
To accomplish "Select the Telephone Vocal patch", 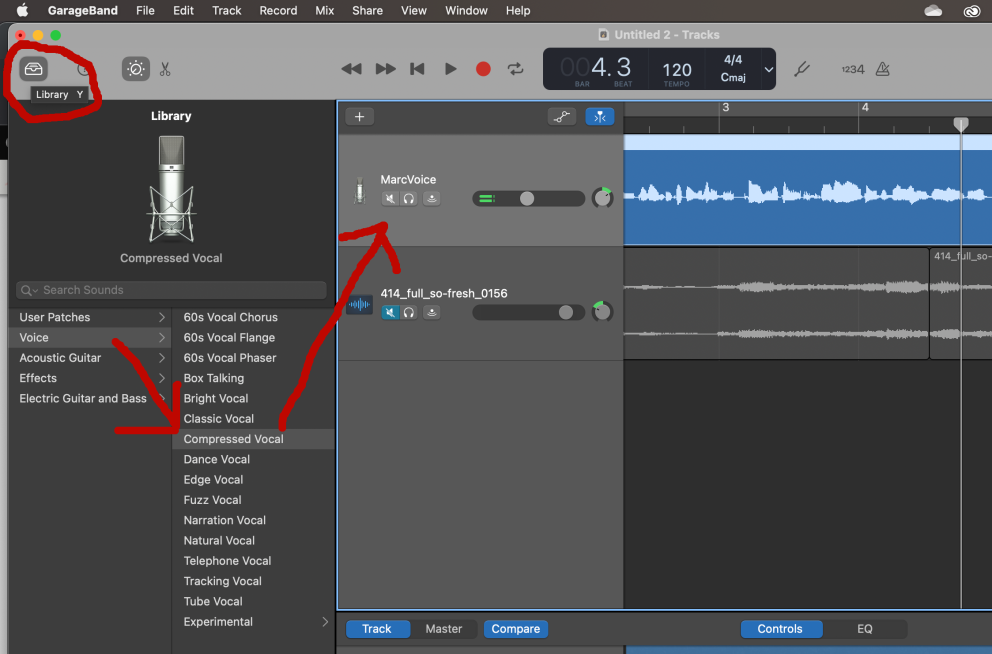I will (253, 561).
